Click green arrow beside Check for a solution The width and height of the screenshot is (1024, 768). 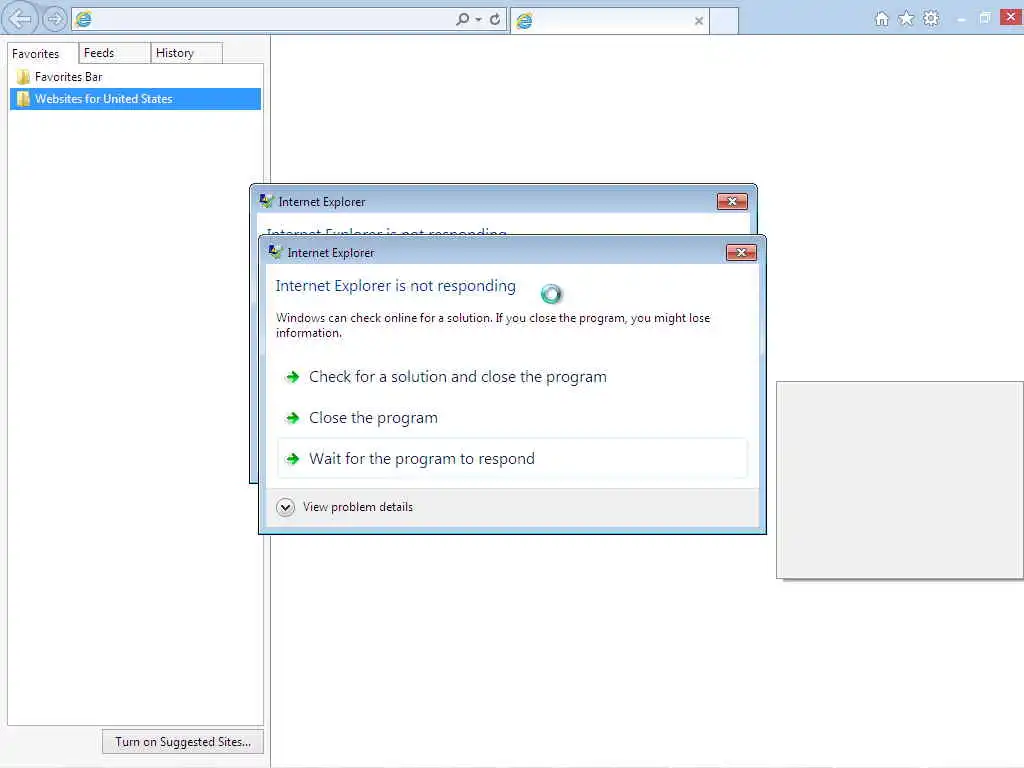(293, 377)
